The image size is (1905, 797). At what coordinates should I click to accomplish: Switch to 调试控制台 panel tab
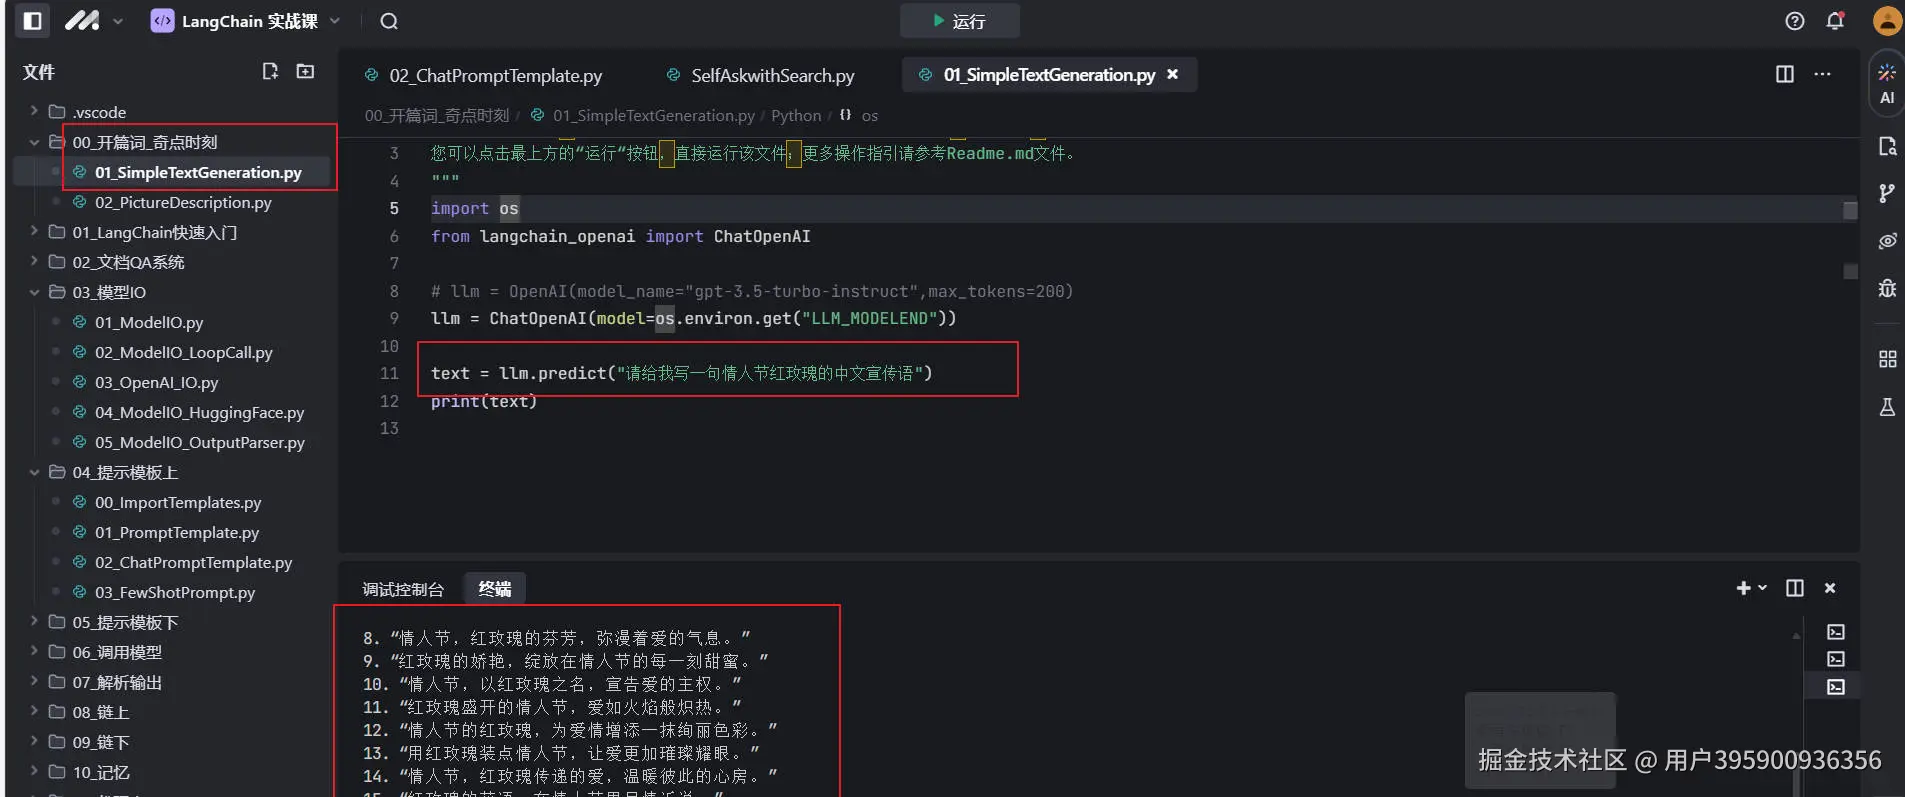[x=403, y=589]
